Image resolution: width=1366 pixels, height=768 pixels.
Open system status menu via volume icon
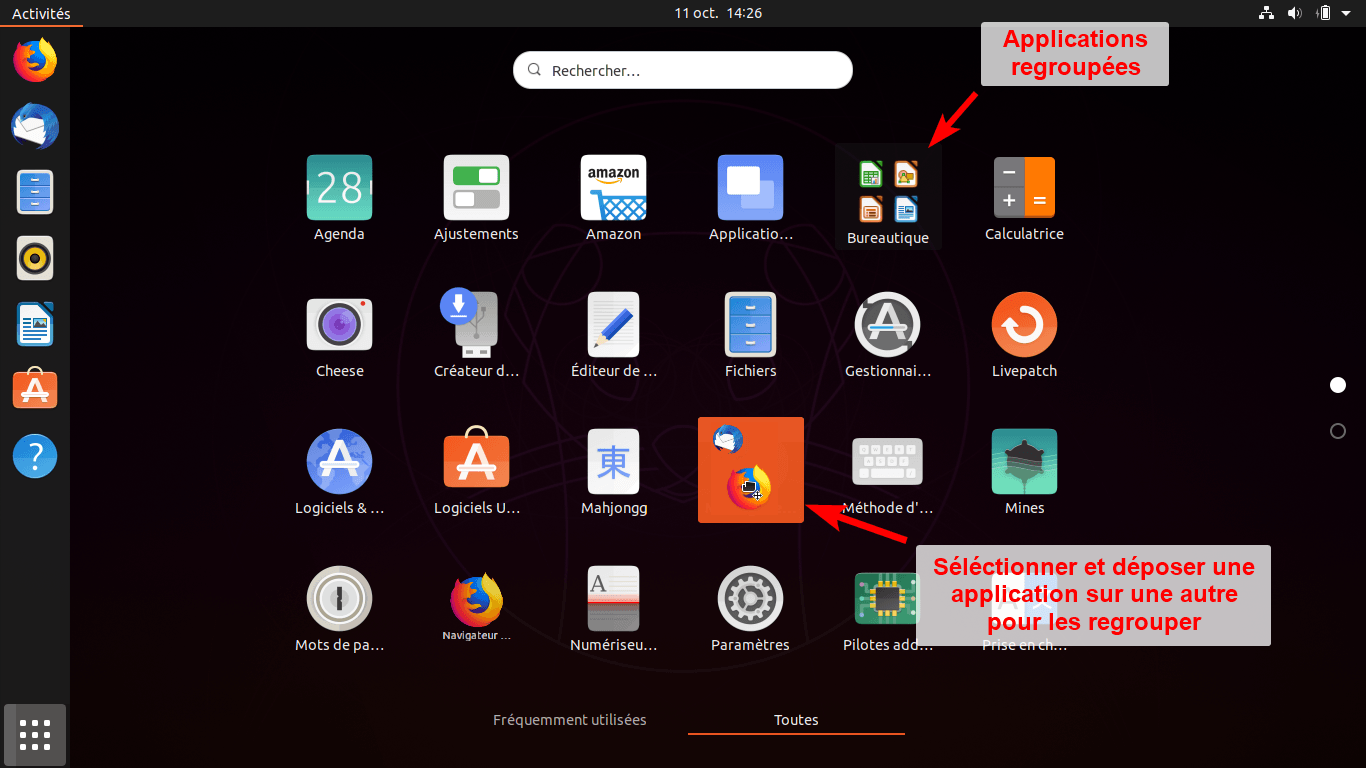tap(1295, 13)
